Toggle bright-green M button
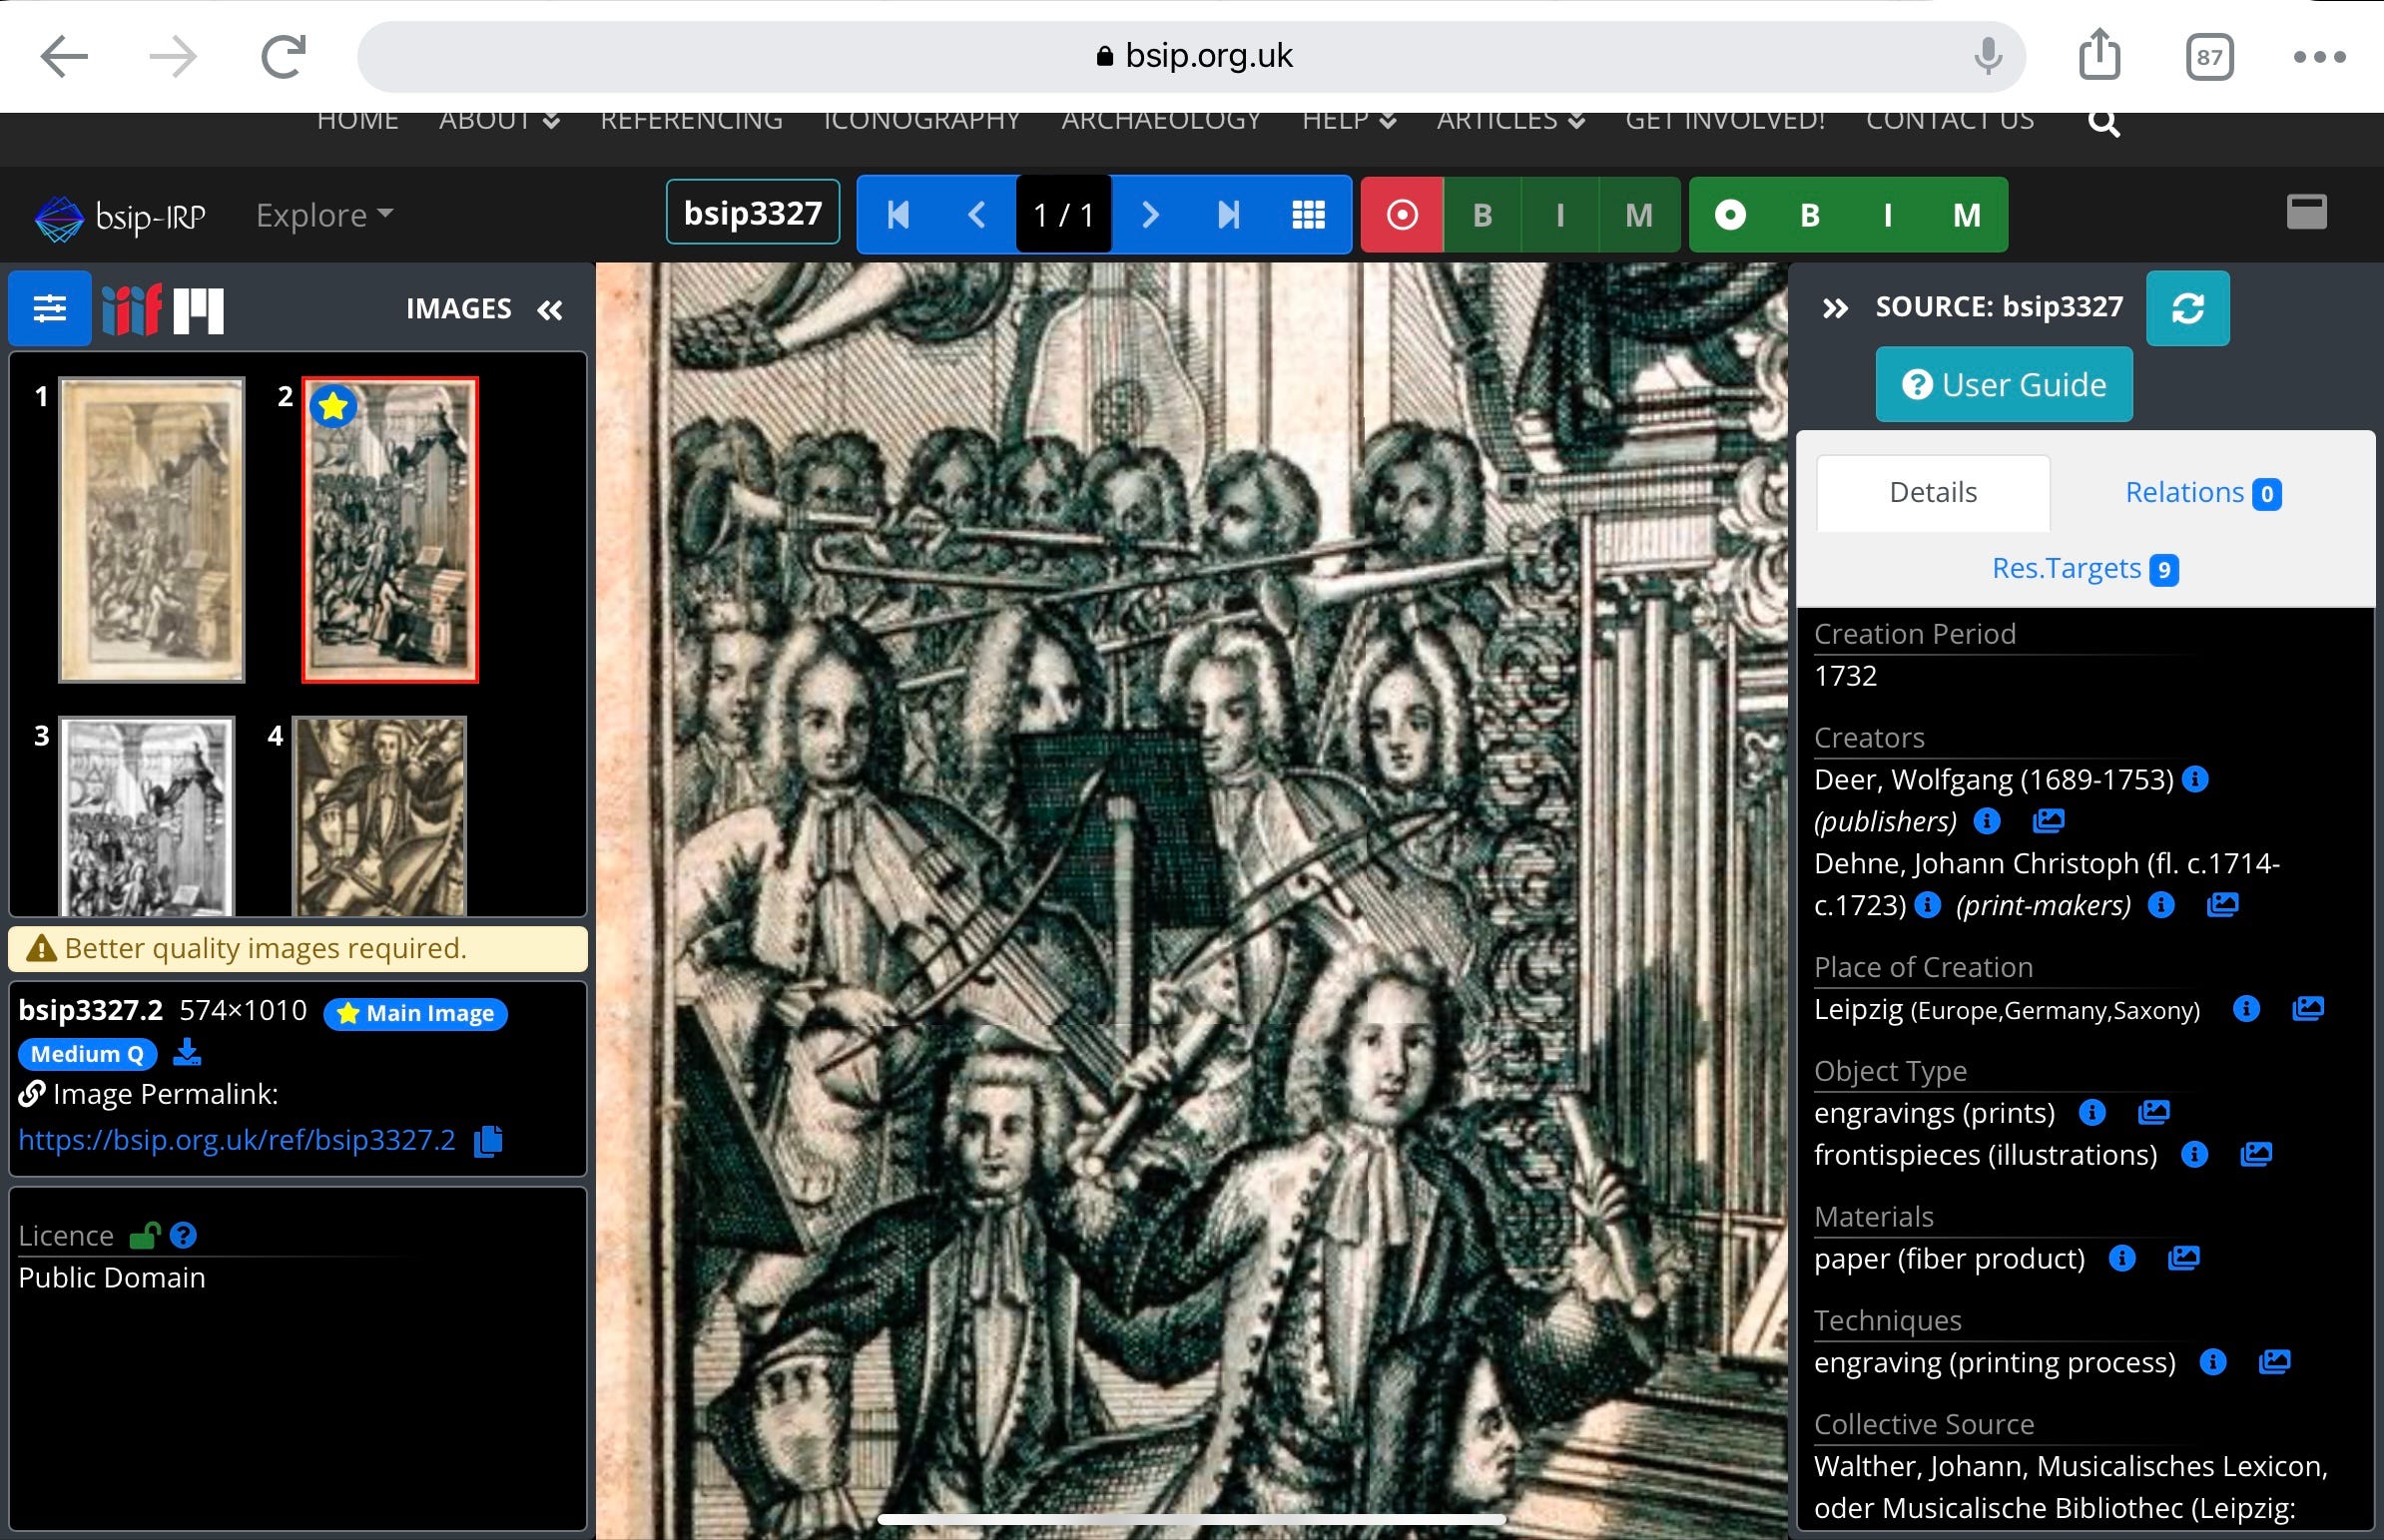2384x1540 pixels. (x=1966, y=215)
